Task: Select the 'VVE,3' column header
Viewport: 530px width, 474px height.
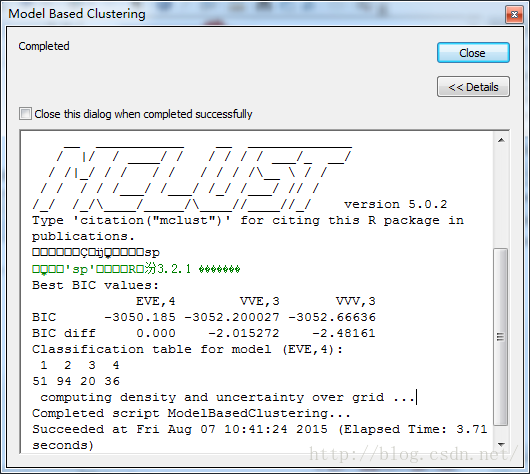Action: click(260, 301)
